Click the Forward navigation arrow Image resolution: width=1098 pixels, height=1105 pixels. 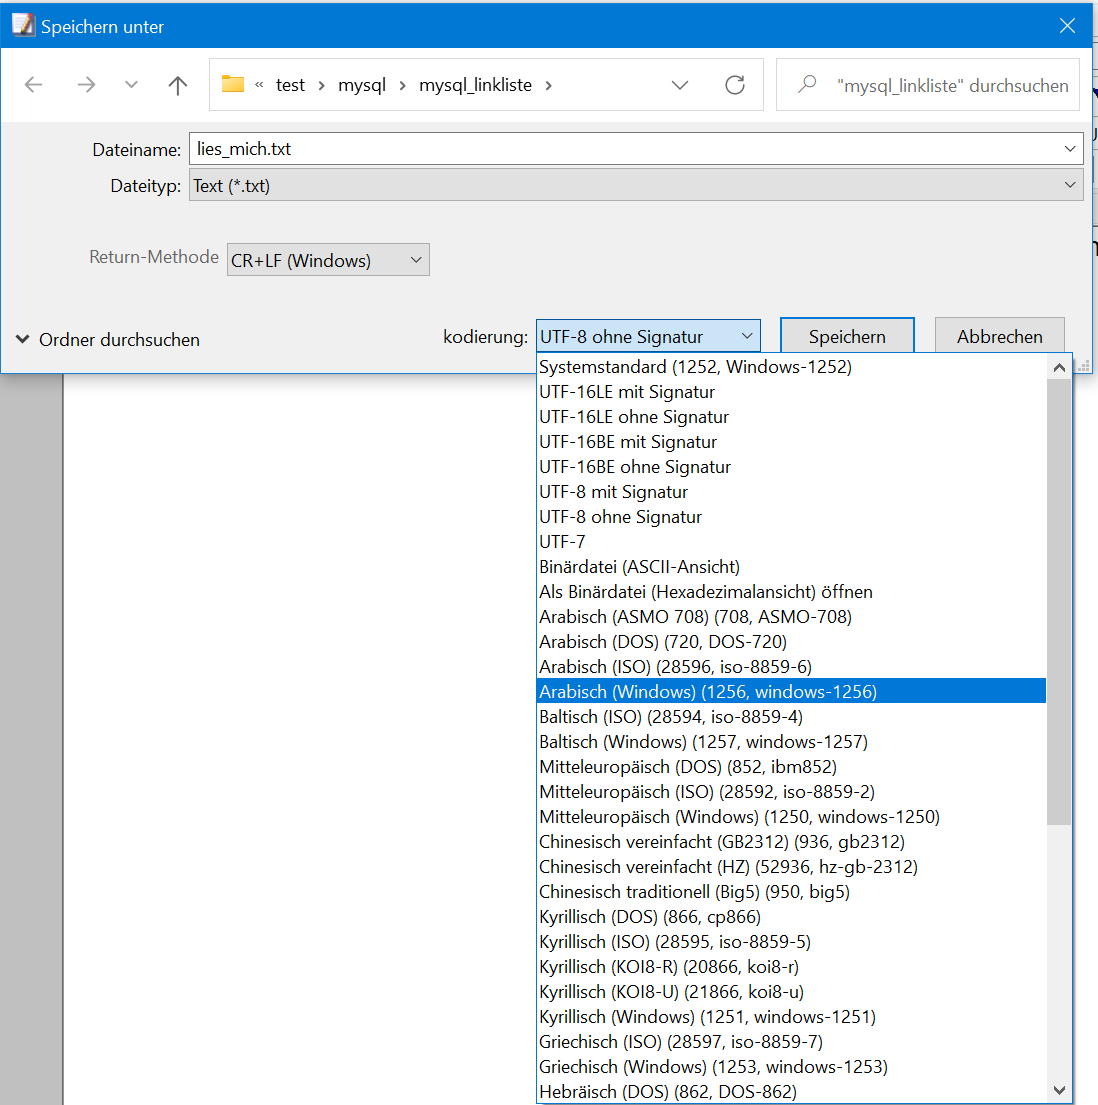coord(86,86)
